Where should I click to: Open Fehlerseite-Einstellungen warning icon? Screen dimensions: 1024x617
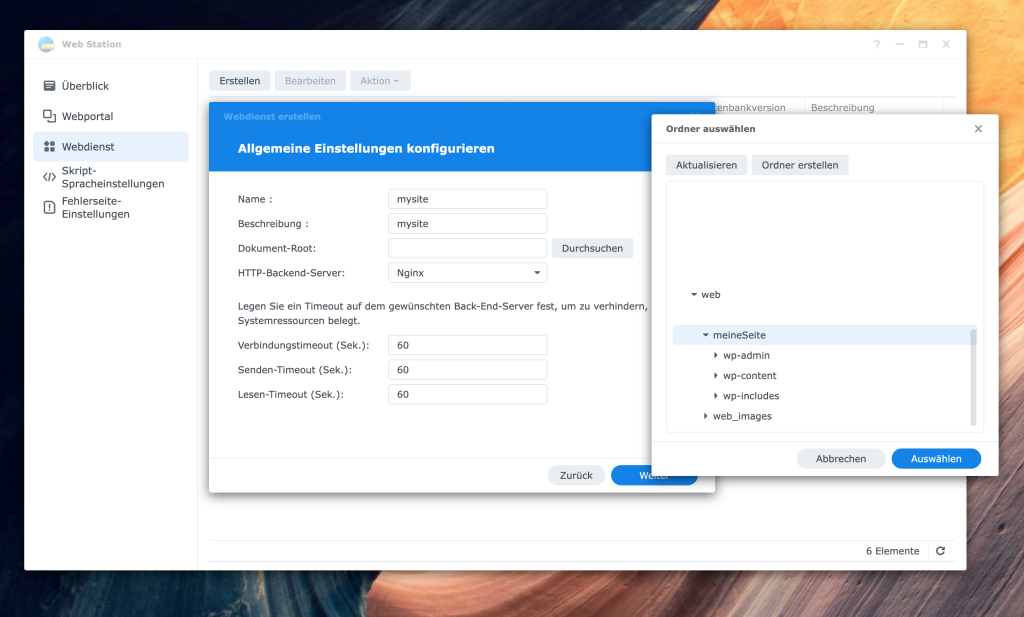(x=49, y=207)
